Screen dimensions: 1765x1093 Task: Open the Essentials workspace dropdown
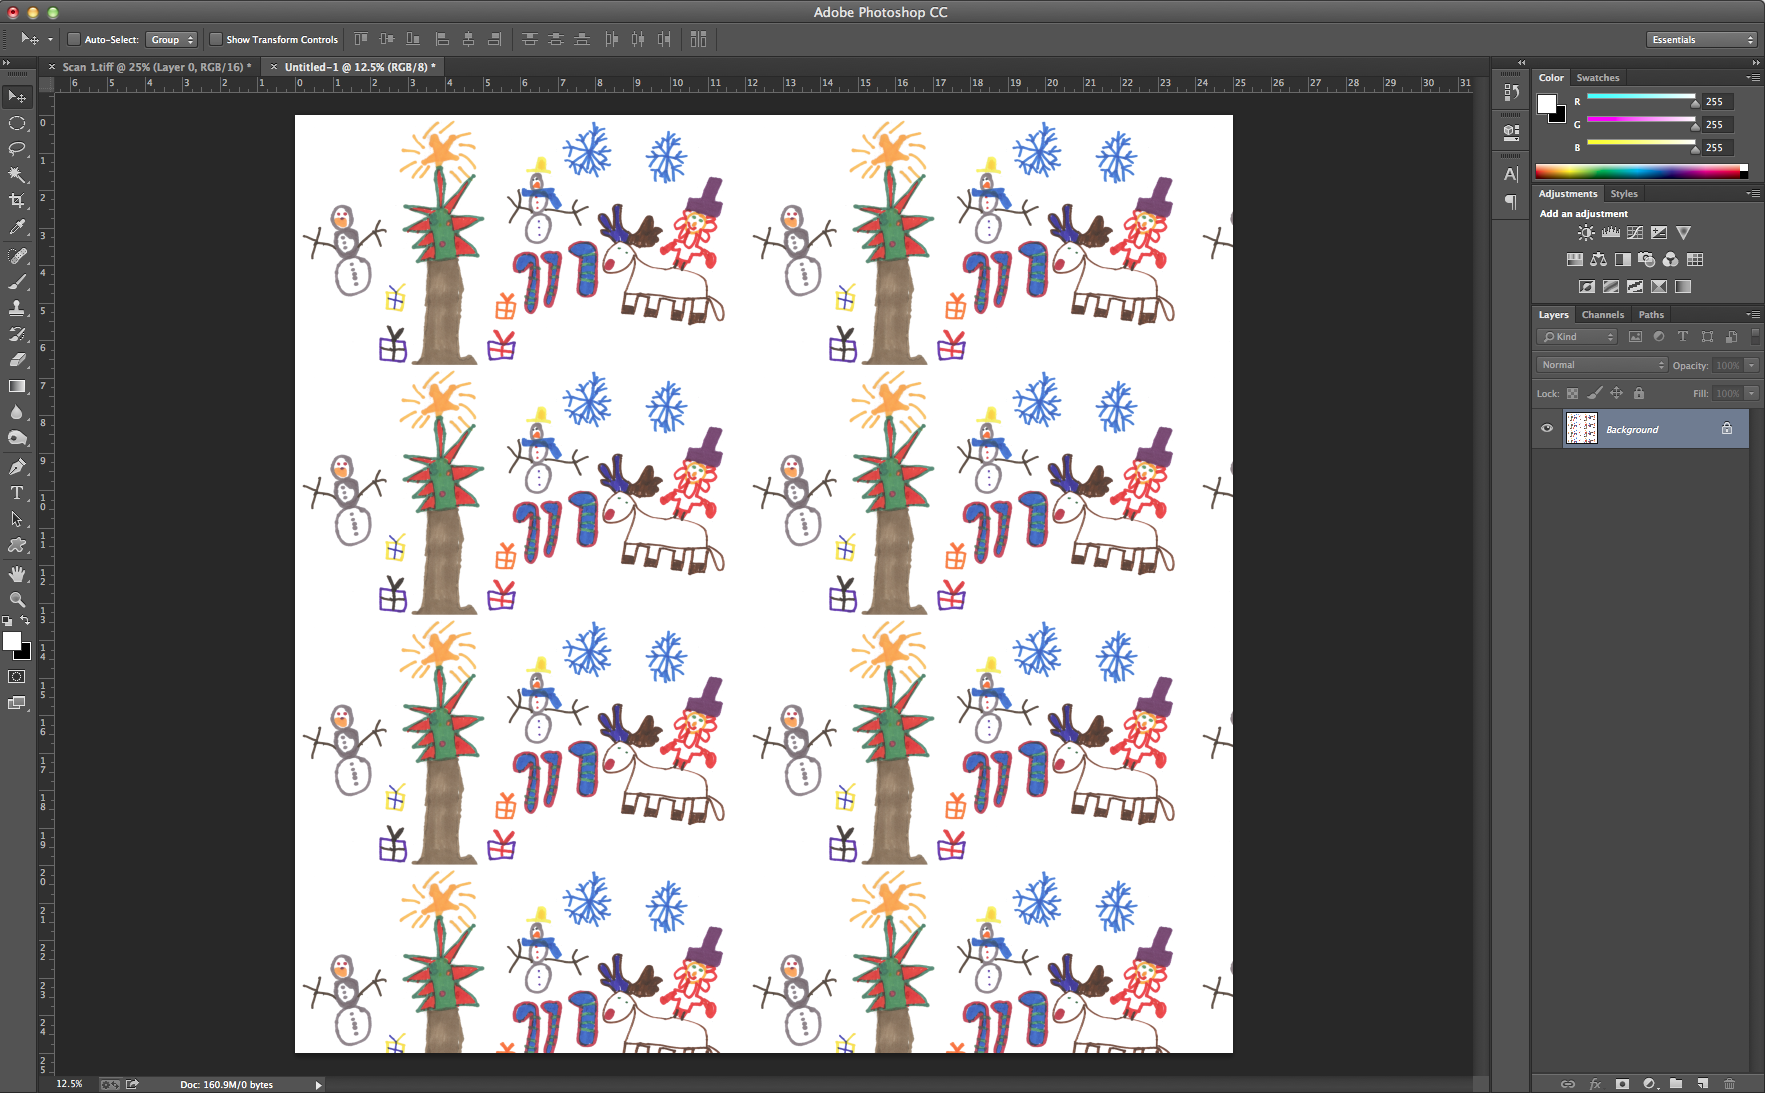[x=1700, y=39]
